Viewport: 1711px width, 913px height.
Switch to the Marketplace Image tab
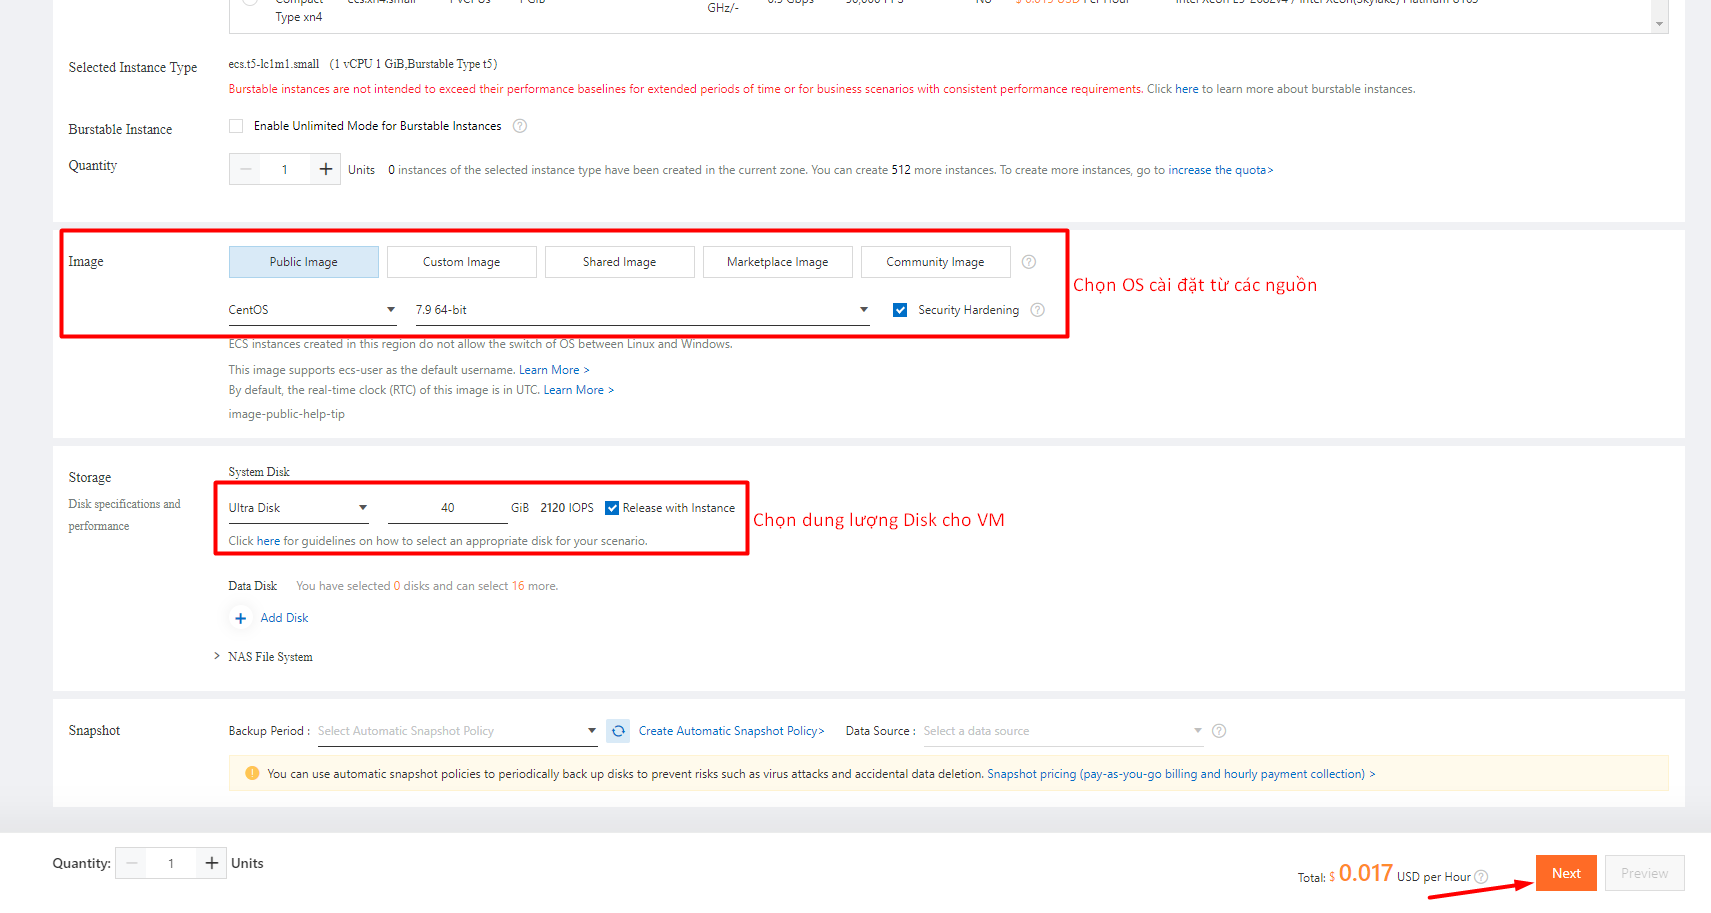point(777,261)
